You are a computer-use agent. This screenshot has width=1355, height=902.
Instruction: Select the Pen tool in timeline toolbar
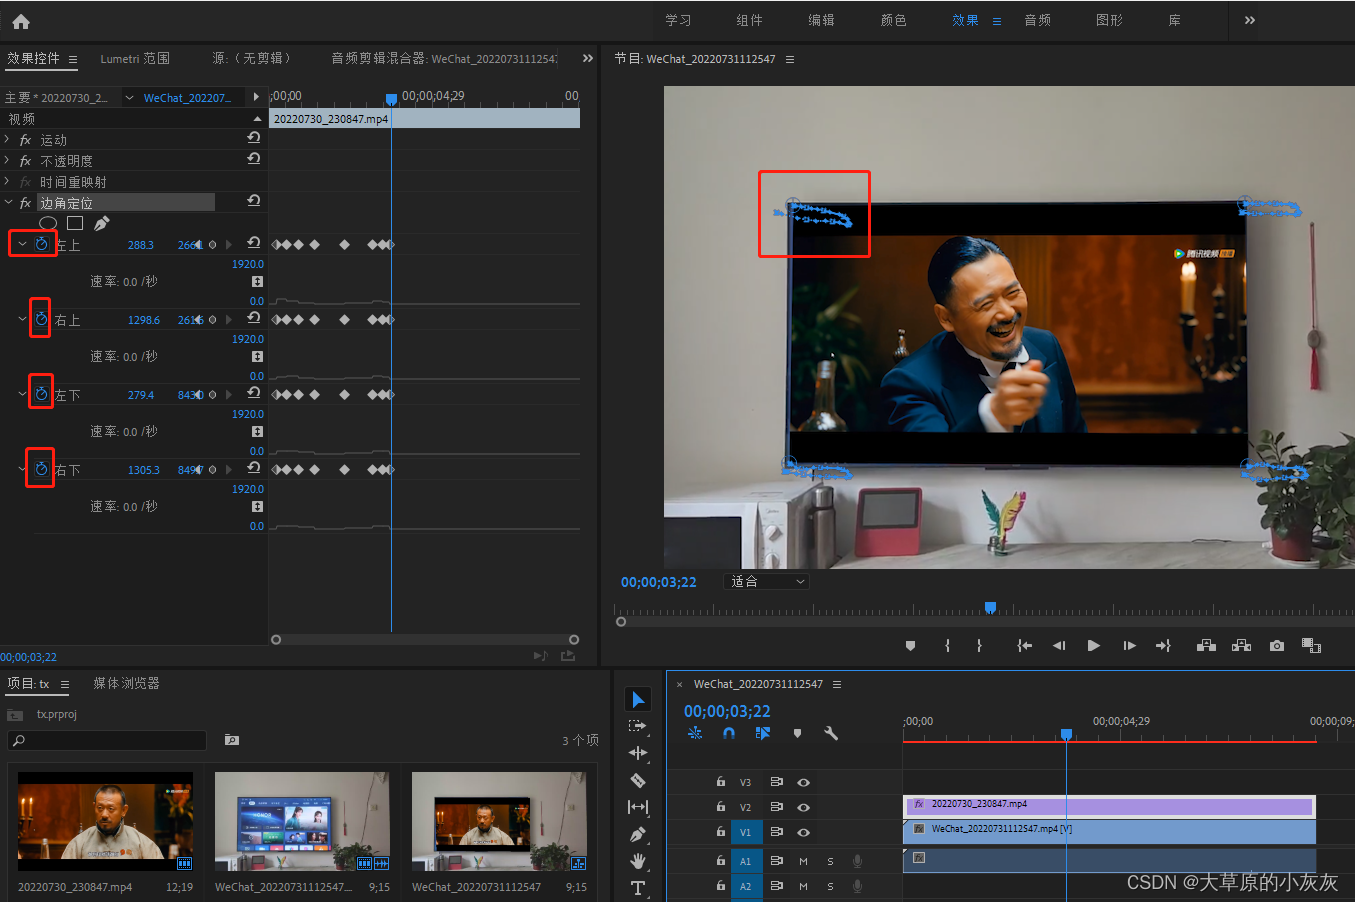coord(637,834)
